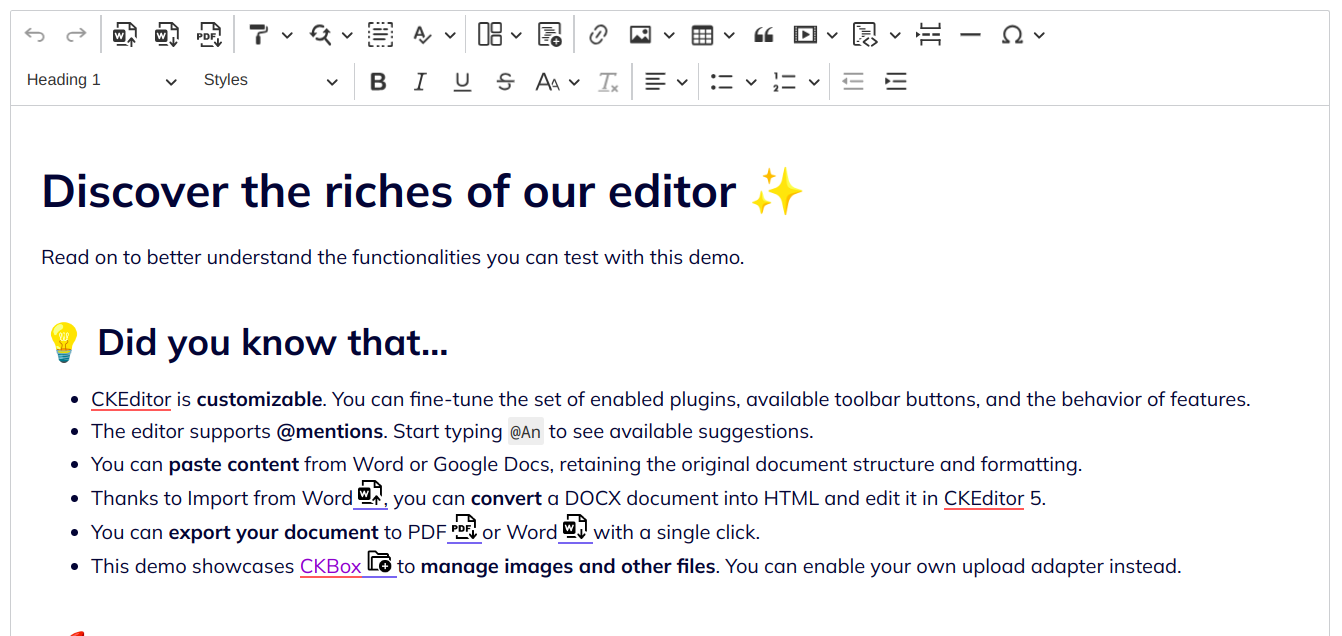Click the Redo arrow icon

pyautogui.click(x=76, y=35)
